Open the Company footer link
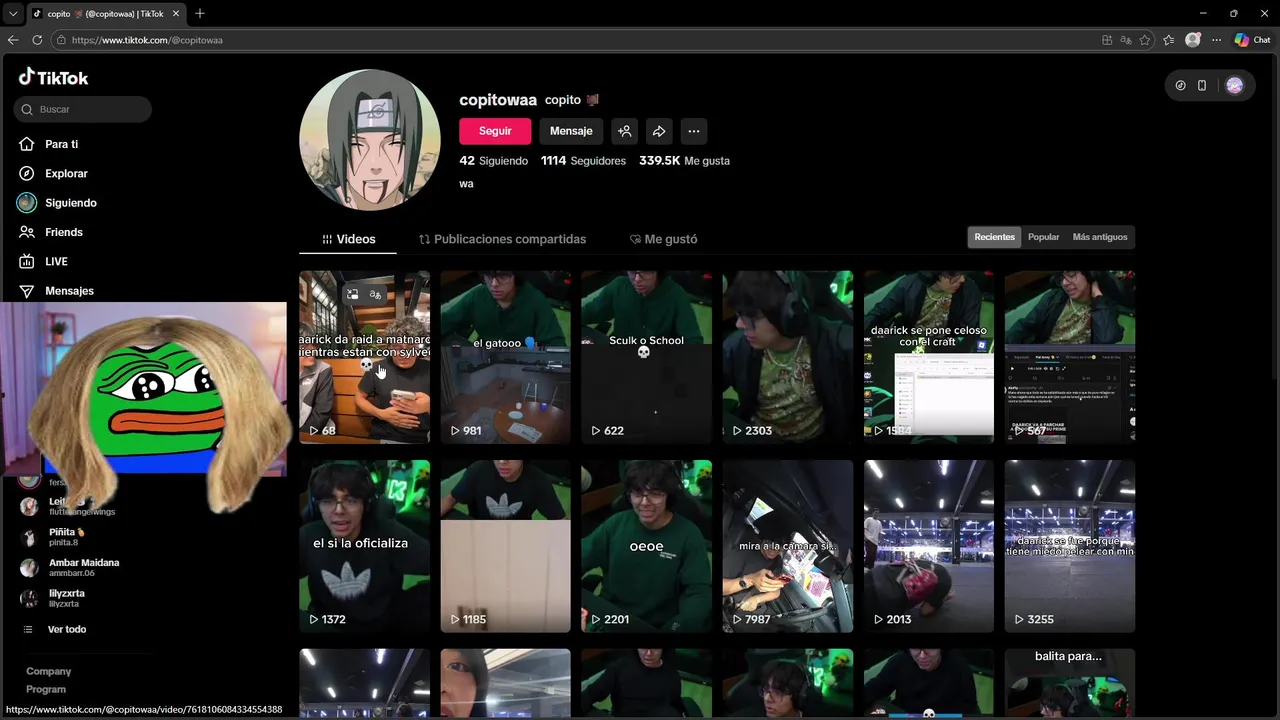 click(48, 671)
